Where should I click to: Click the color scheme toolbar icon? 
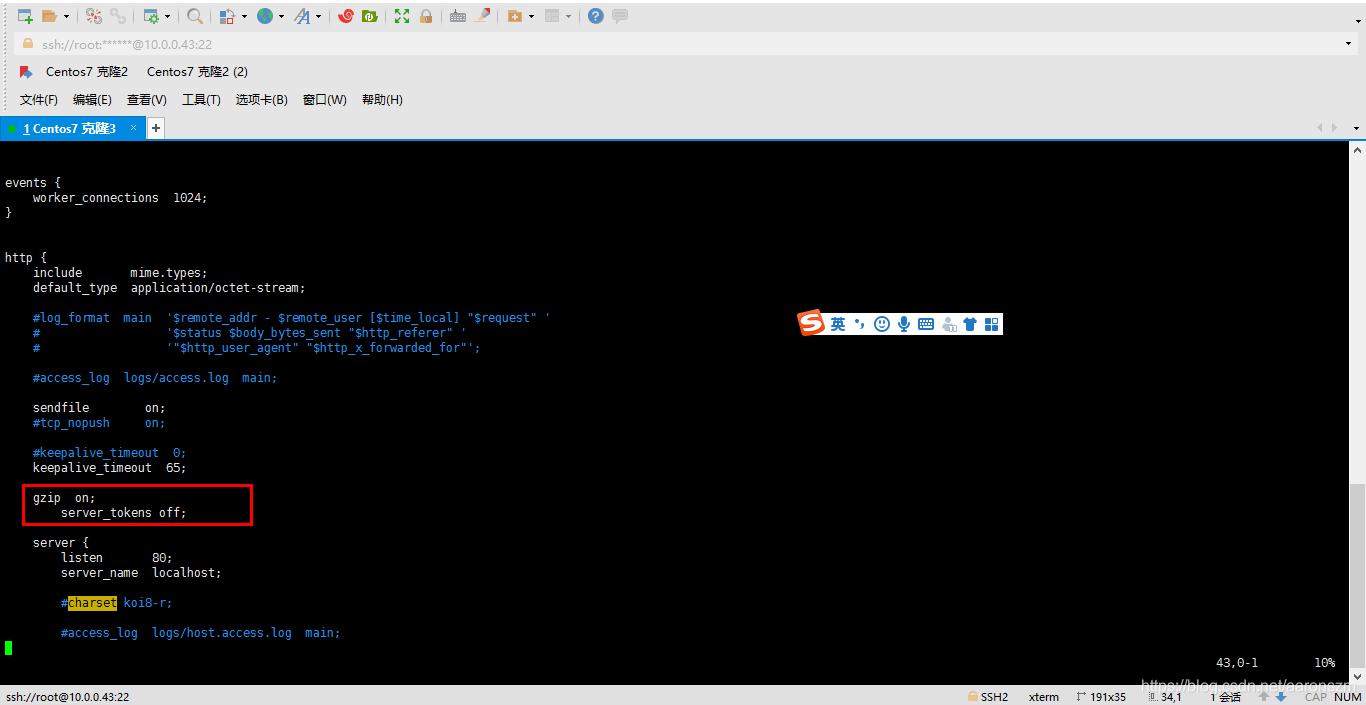(x=227, y=16)
